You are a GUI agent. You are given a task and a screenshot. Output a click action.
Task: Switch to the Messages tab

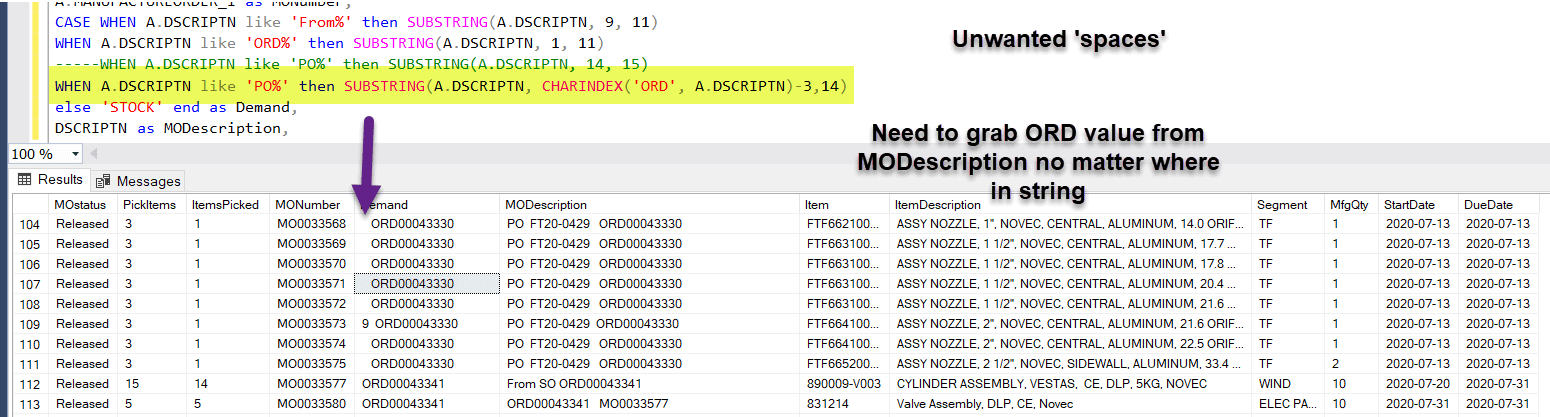click(138, 181)
